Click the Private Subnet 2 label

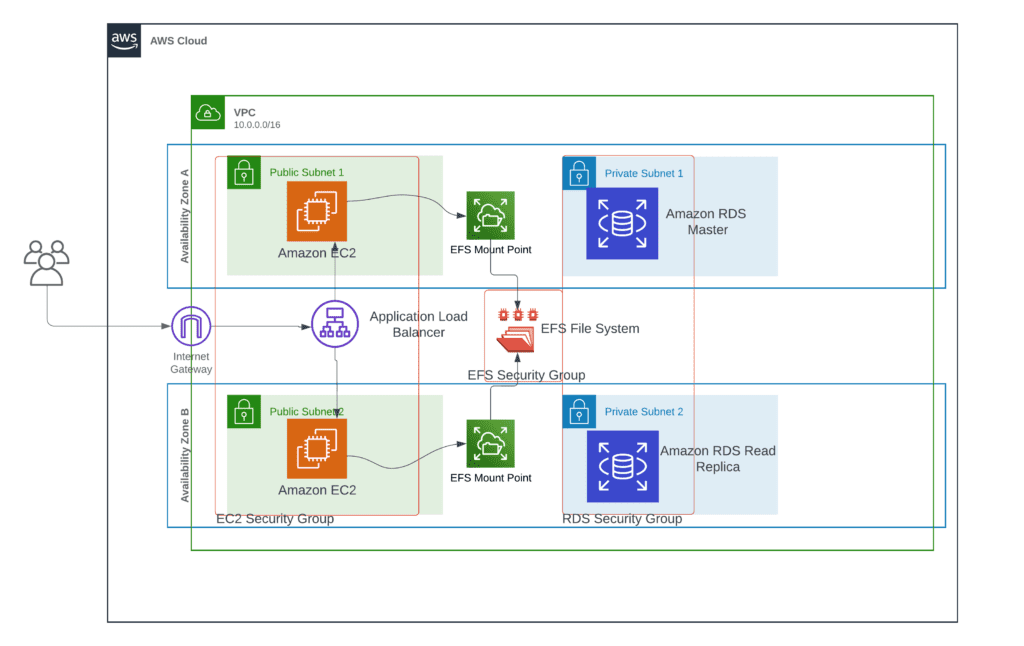point(644,412)
